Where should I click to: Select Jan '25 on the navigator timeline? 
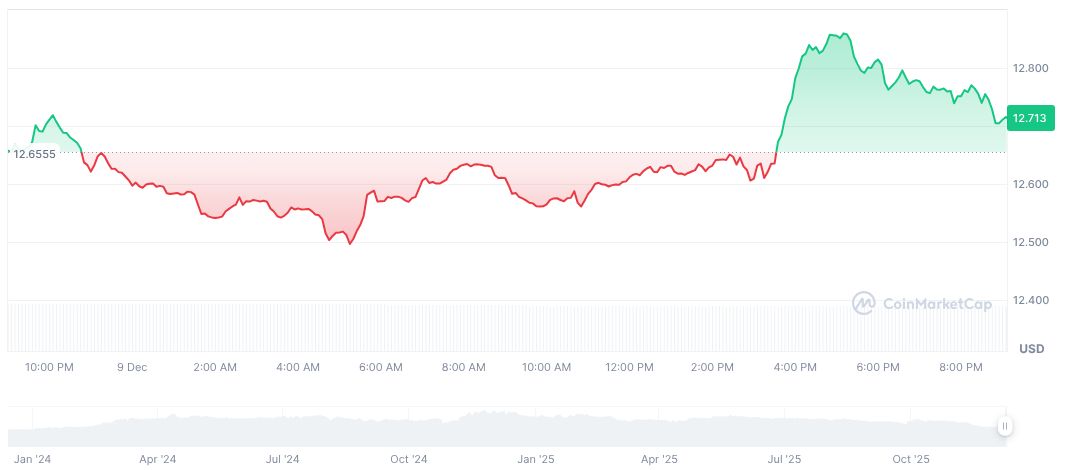point(536,459)
